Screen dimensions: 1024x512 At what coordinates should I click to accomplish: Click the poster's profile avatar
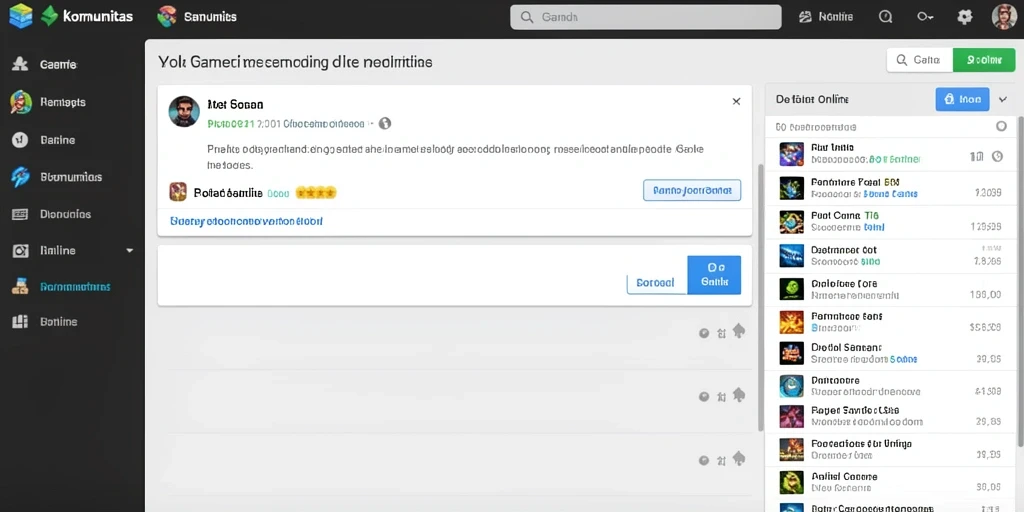[184, 111]
